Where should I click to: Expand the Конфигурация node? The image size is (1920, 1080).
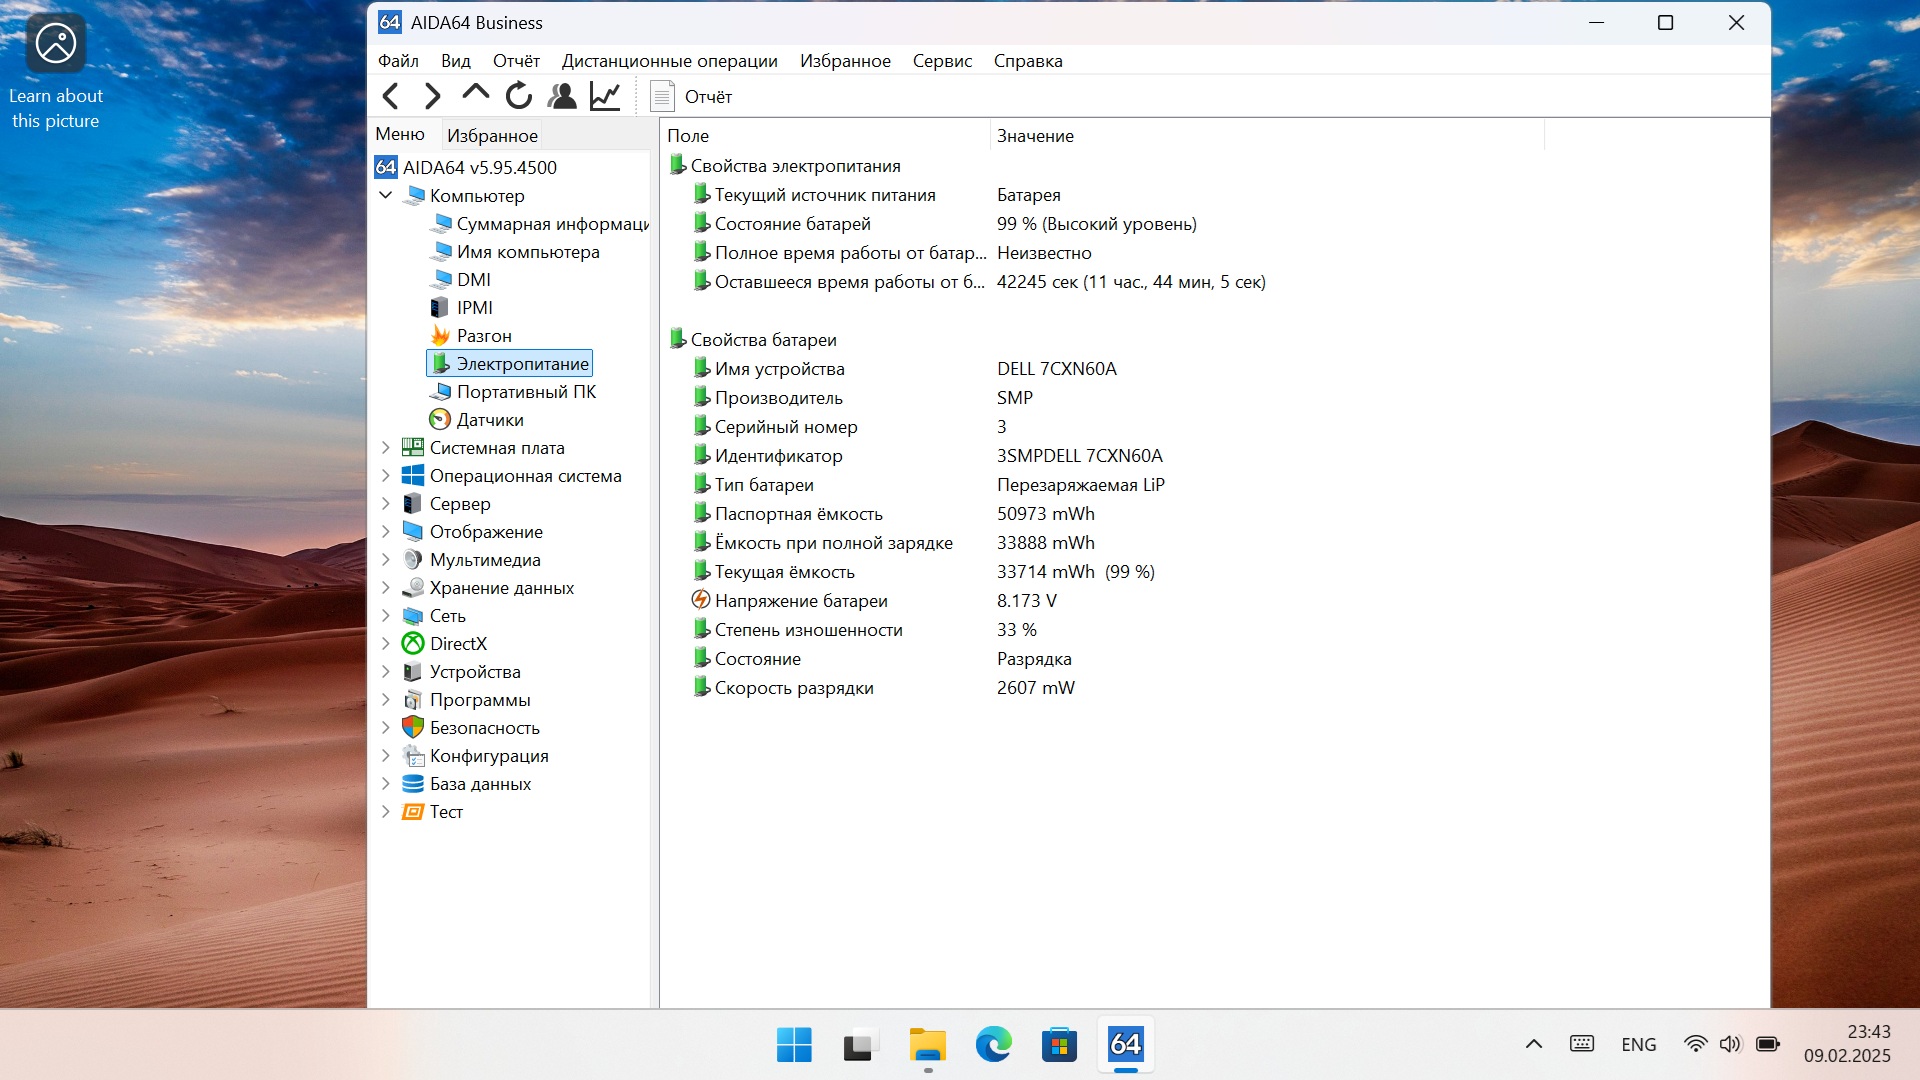click(386, 756)
